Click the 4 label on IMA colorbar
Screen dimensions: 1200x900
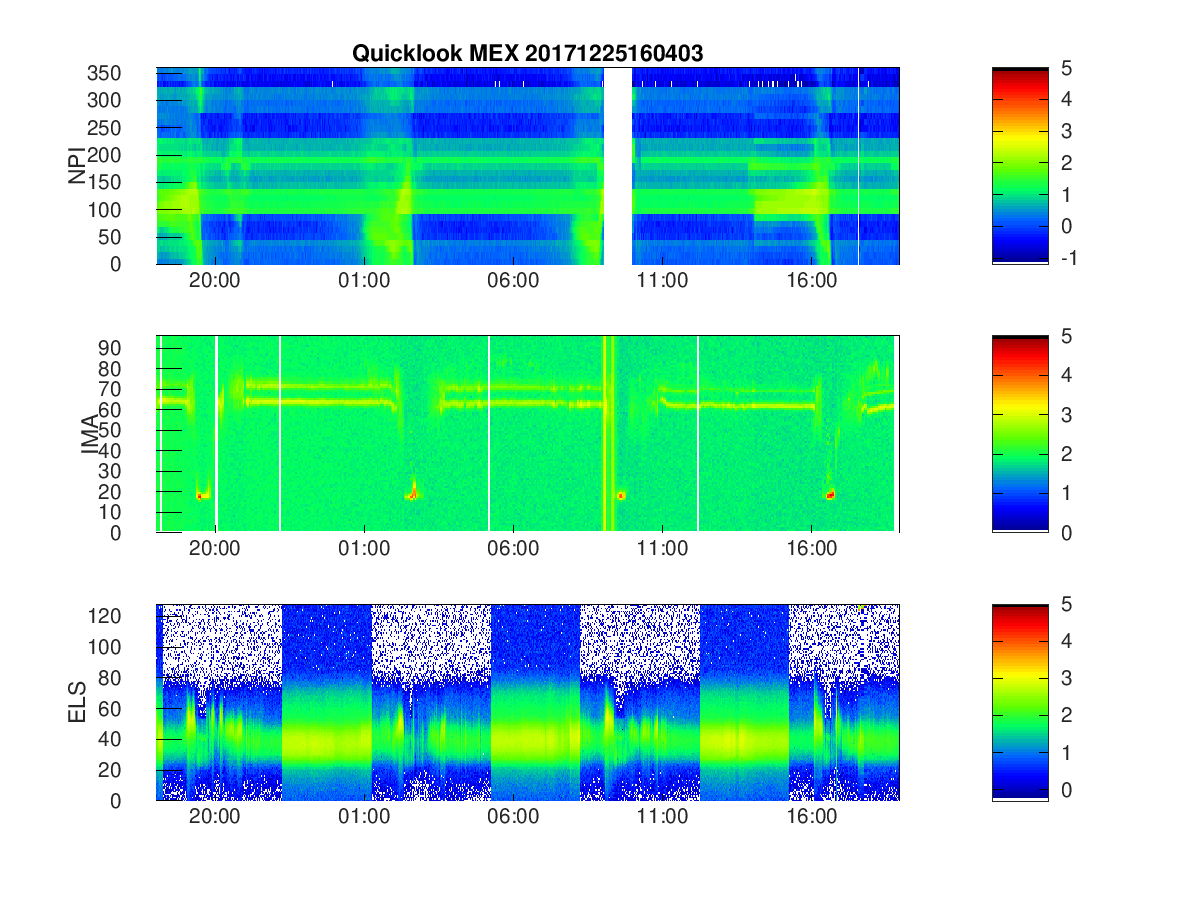pos(1066,375)
